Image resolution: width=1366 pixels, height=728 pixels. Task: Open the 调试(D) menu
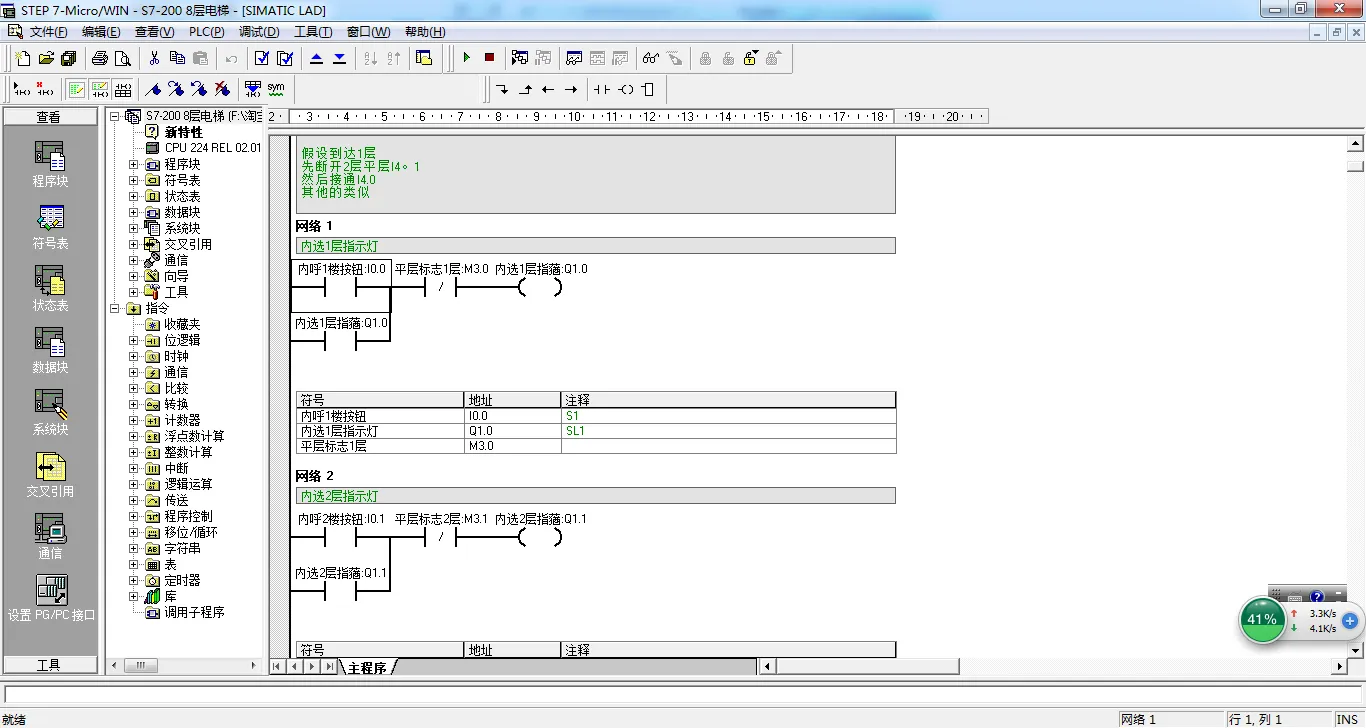[259, 32]
